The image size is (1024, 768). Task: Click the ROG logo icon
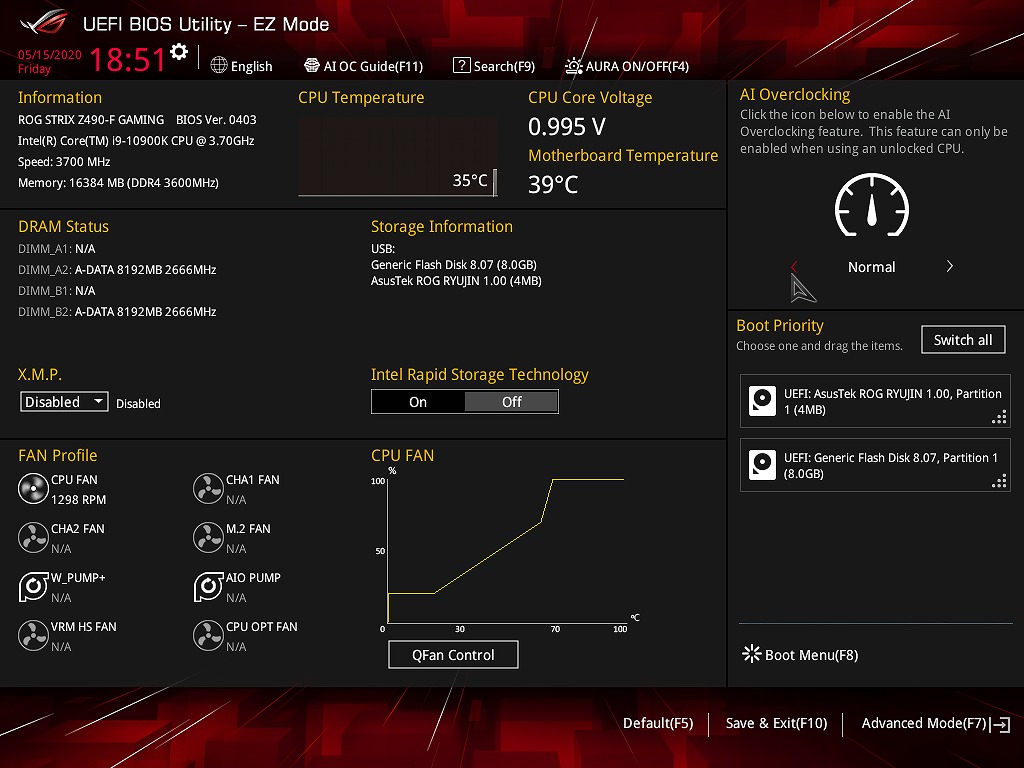[x=44, y=24]
